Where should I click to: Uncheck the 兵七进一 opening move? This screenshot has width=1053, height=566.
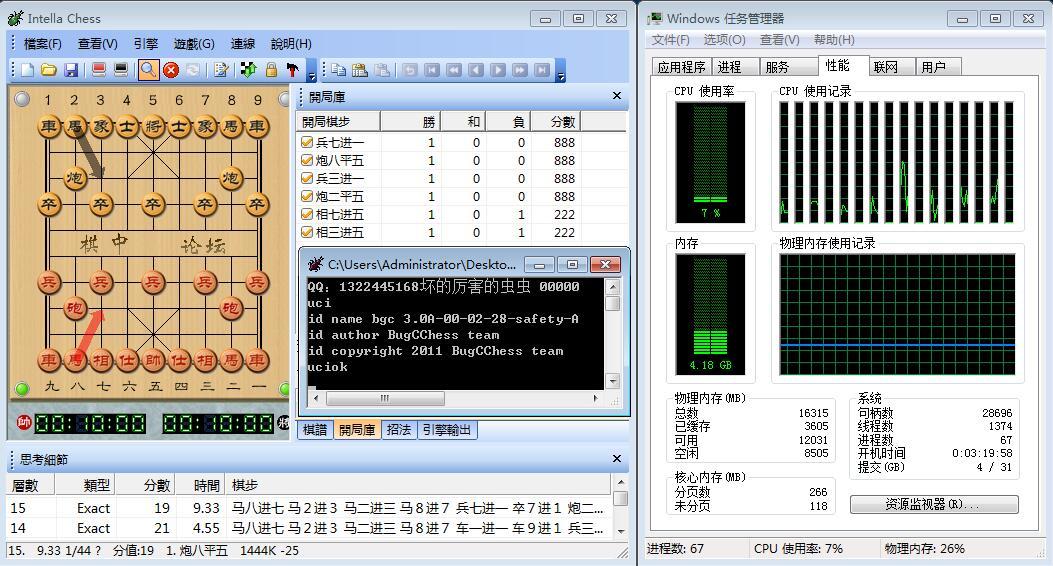coord(307,142)
